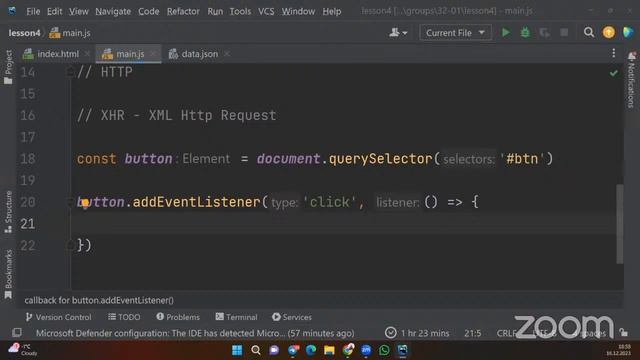Open the Help menu
This screenshot has height=360, width=640.
coord(331,11)
